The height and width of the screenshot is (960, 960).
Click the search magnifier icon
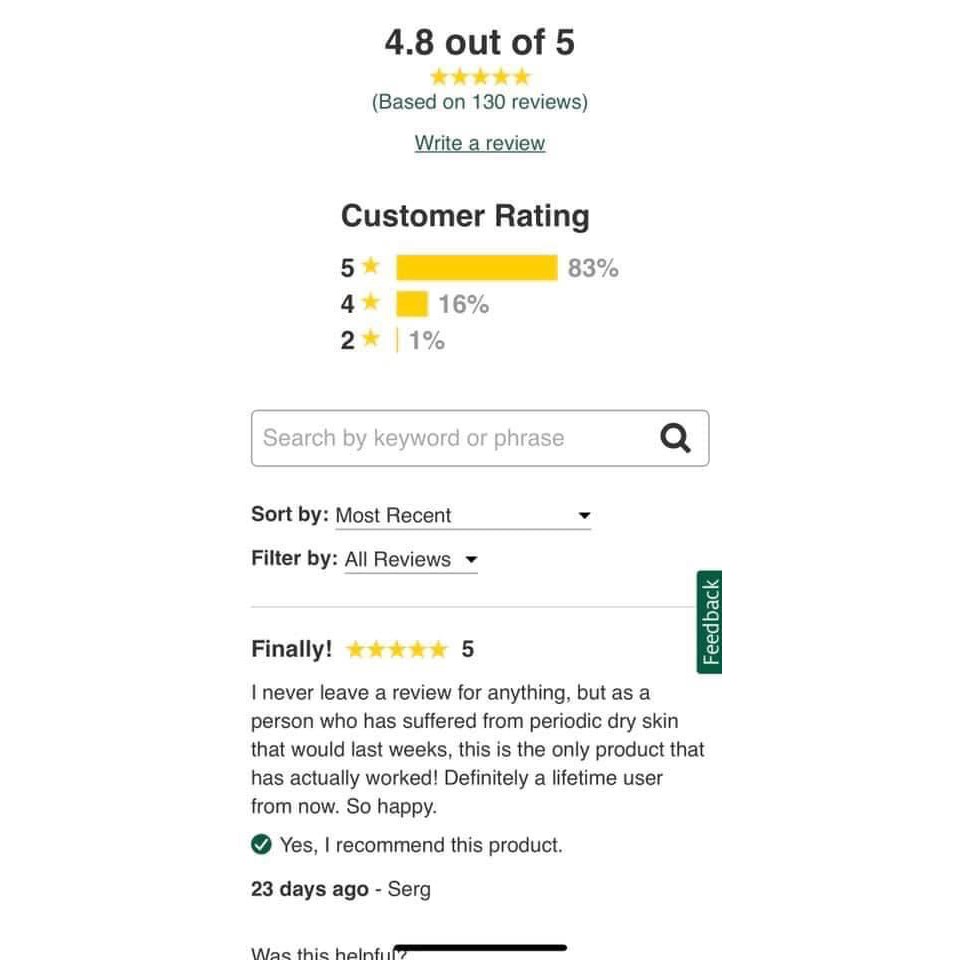point(676,438)
